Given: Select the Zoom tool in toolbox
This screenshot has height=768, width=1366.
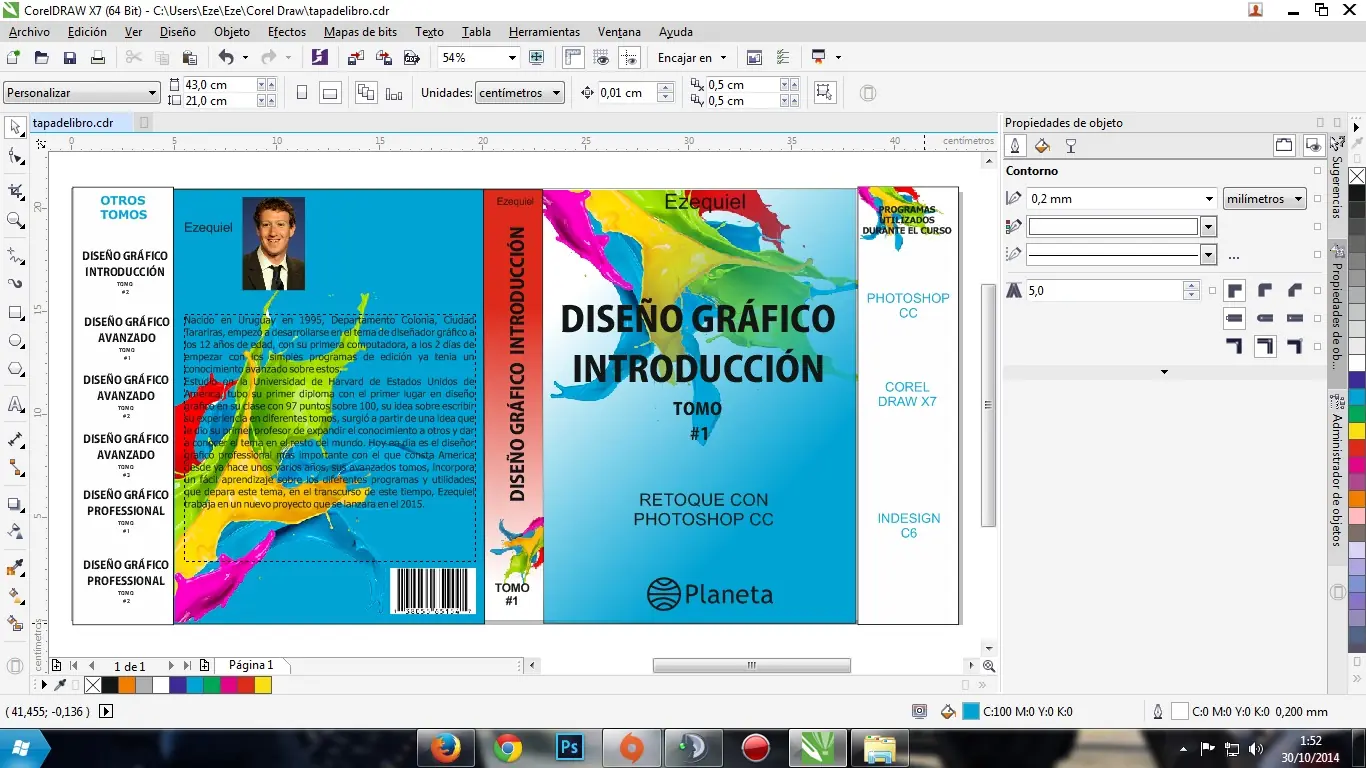Looking at the screenshot, I should [x=15, y=220].
